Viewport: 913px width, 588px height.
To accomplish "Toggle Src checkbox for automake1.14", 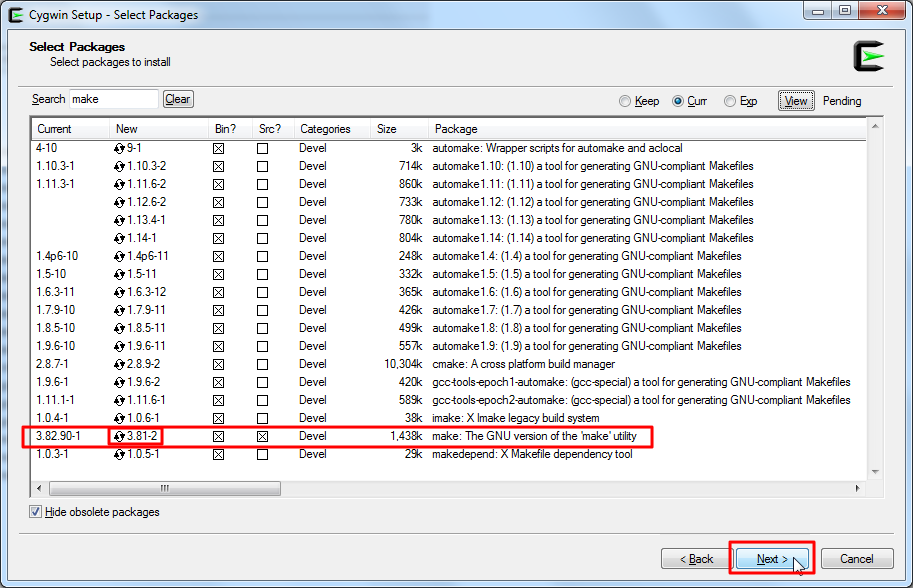I will 263,239.
